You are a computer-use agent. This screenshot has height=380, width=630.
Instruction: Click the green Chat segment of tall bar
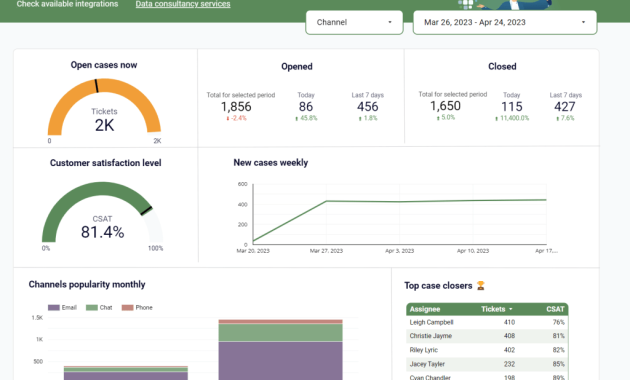pos(280,333)
